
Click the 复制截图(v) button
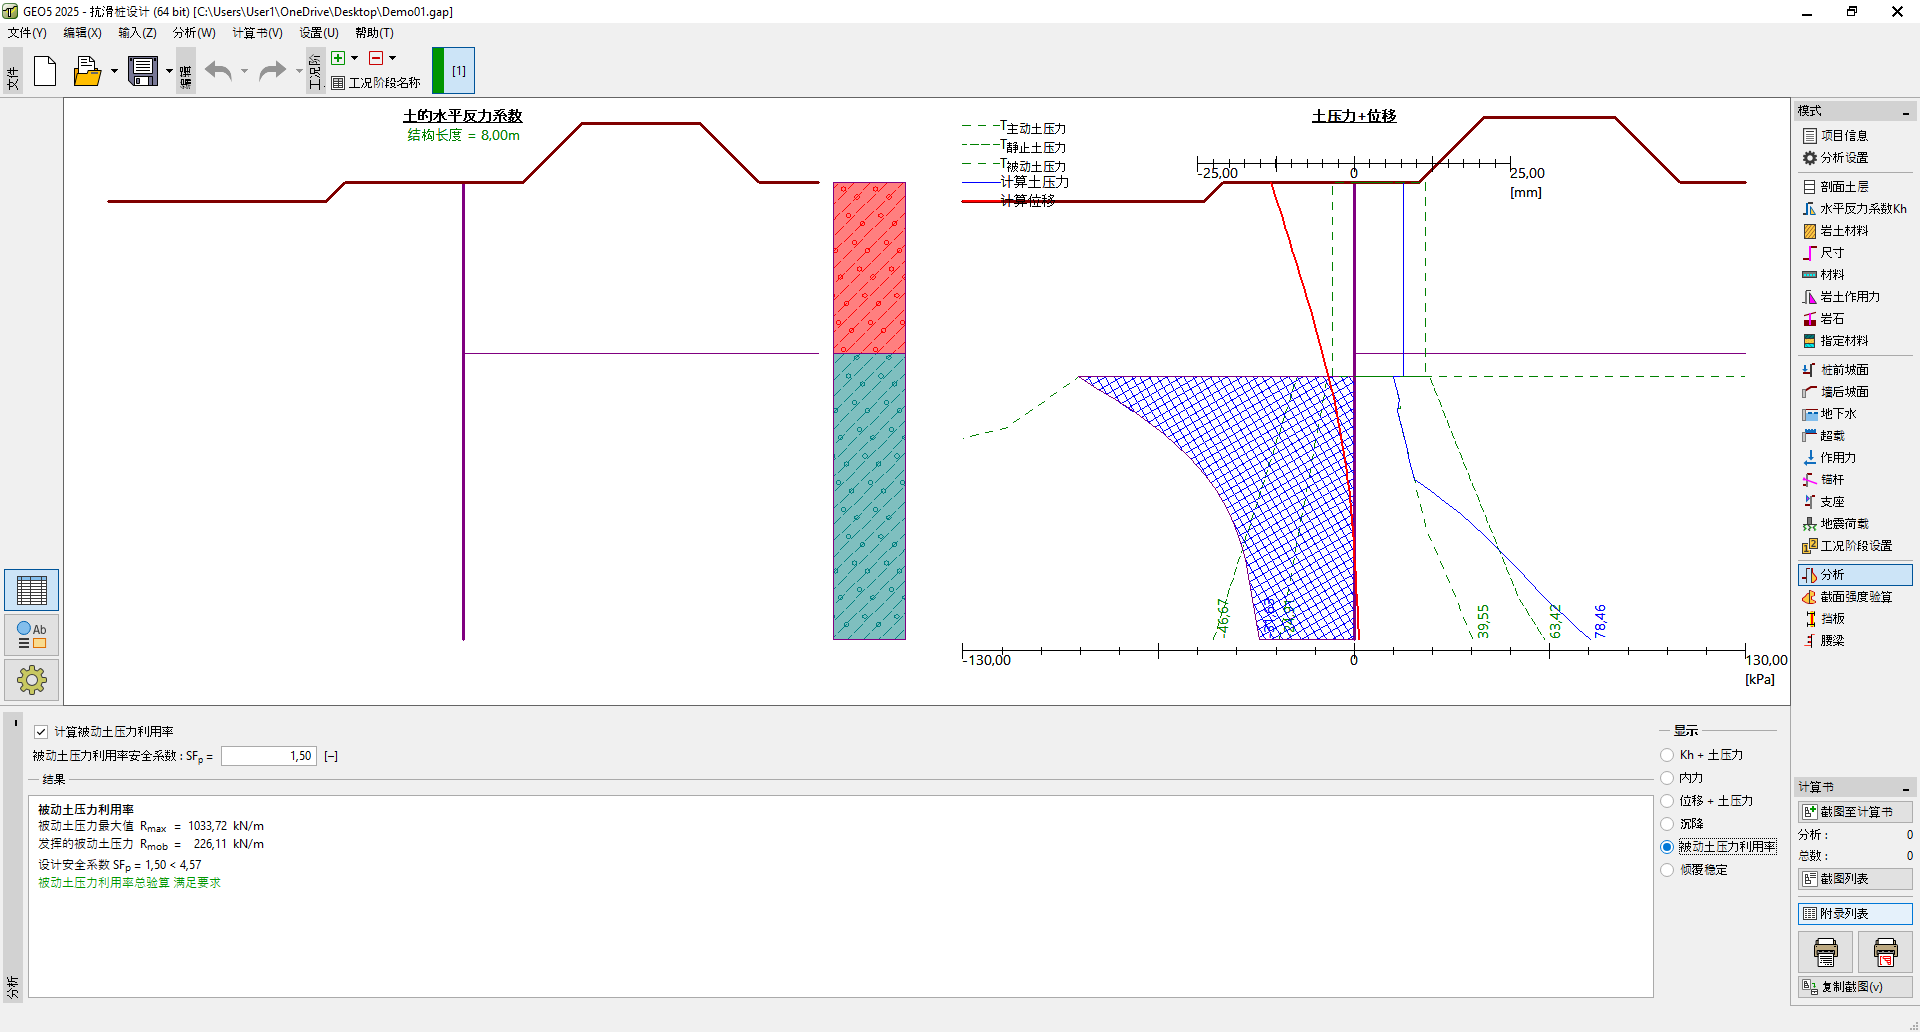pyautogui.click(x=1854, y=987)
